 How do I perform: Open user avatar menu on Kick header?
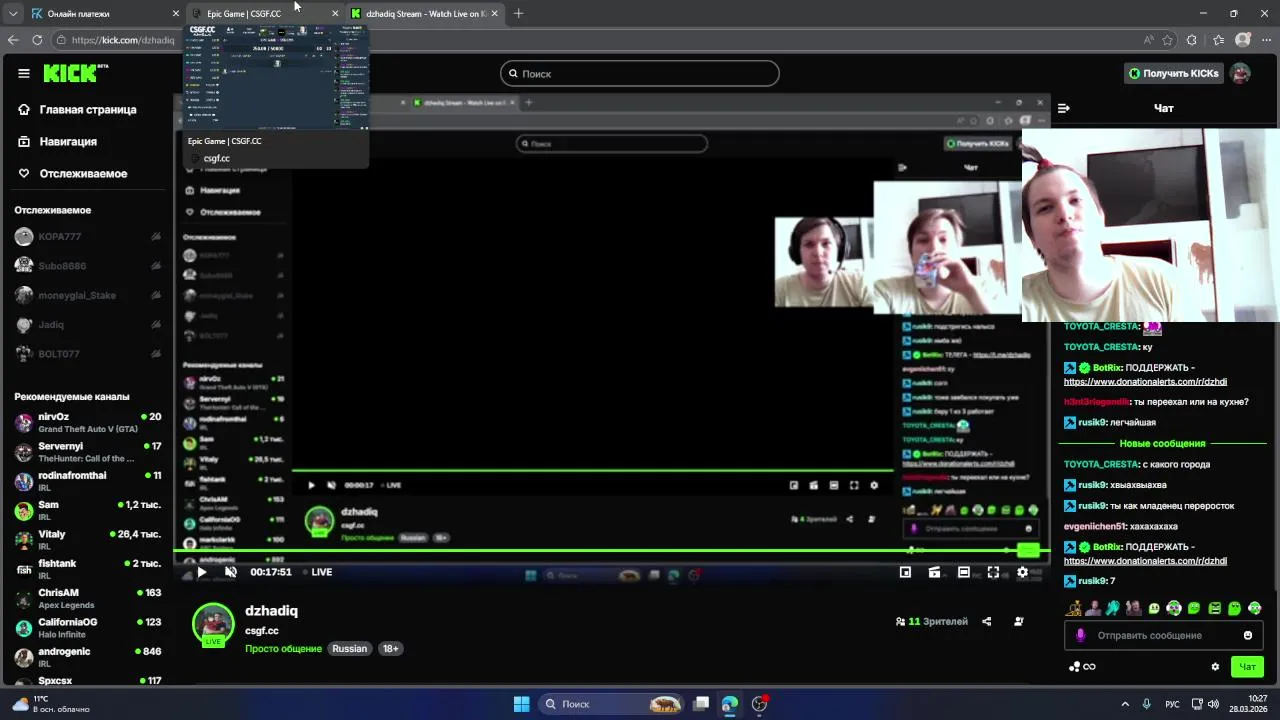coord(1240,73)
